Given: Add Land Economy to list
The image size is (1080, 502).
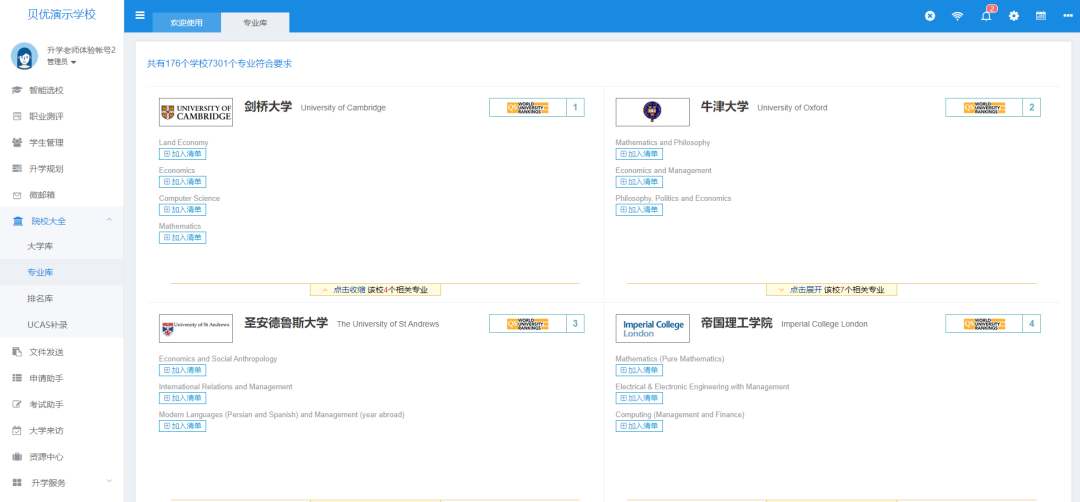Looking at the screenshot, I should (x=183, y=154).
